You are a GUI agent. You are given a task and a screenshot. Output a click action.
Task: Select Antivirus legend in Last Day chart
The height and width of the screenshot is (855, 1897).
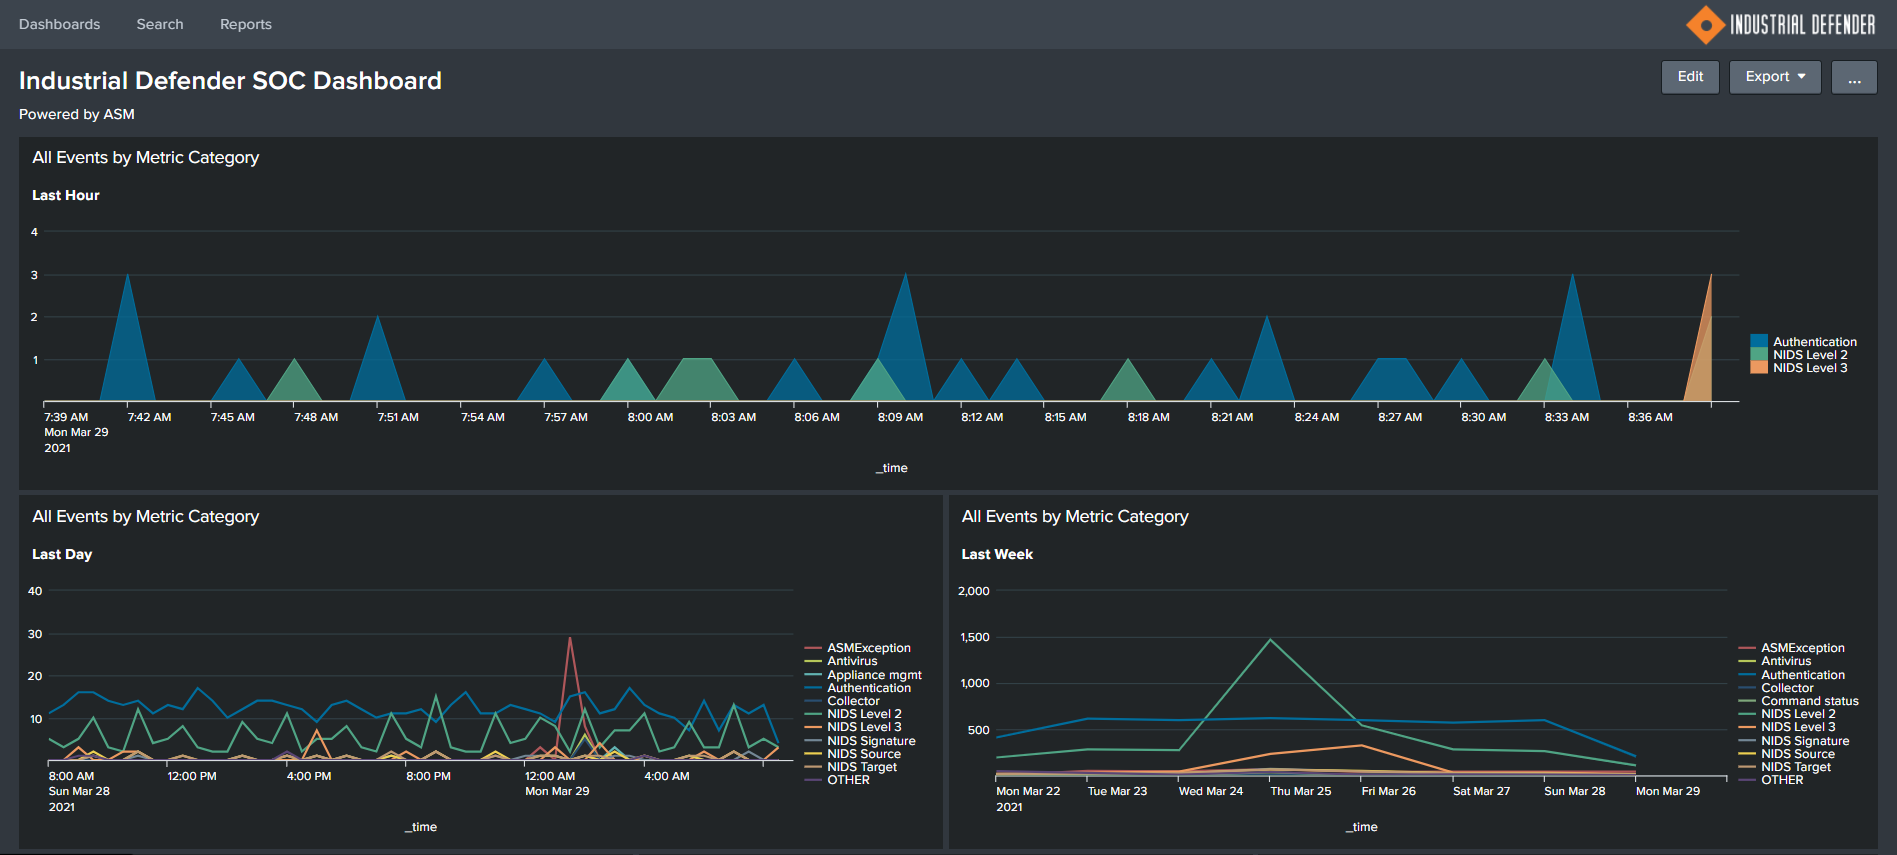tap(841, 661)
